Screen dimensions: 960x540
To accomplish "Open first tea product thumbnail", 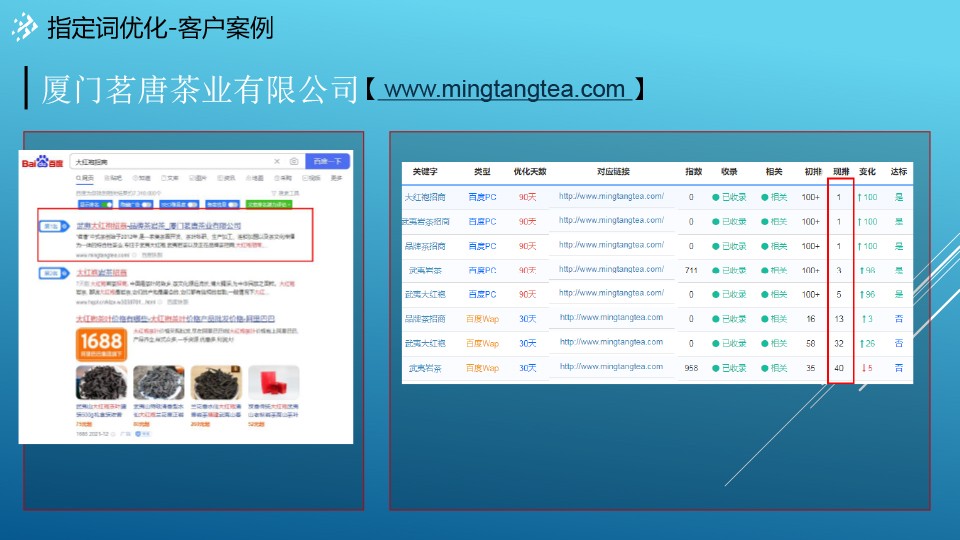I will tap(102, 382).
